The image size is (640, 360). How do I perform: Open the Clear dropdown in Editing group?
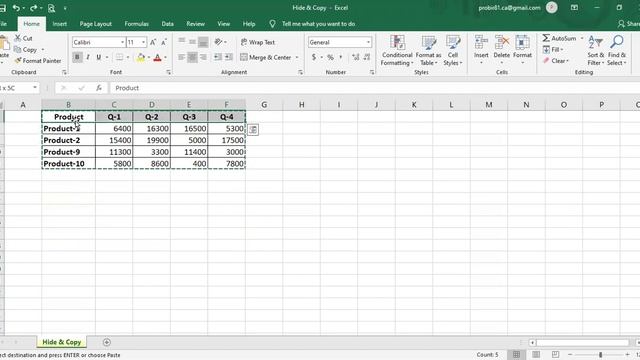tap(556, 60)
